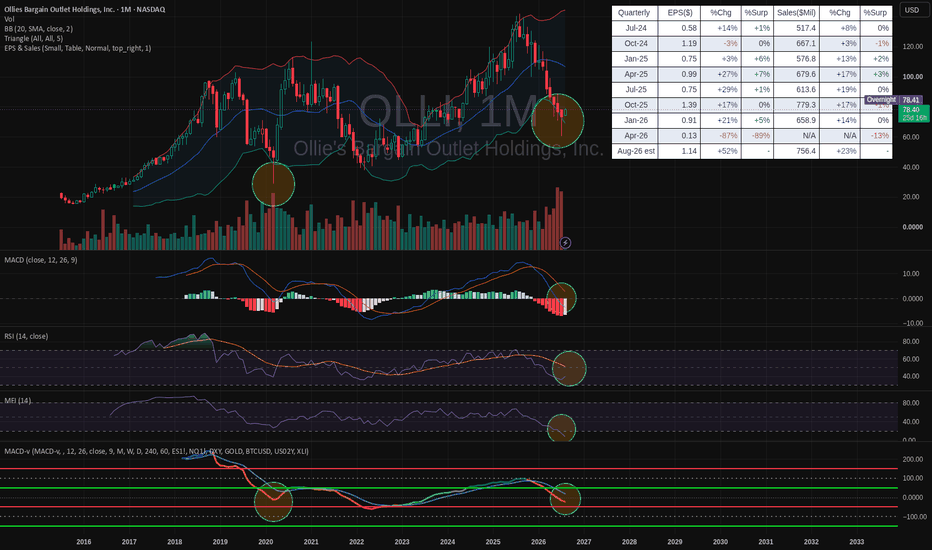Click the Apr-26 quarter row label
The width and height of the screenshot is (932, 550).
635,136
